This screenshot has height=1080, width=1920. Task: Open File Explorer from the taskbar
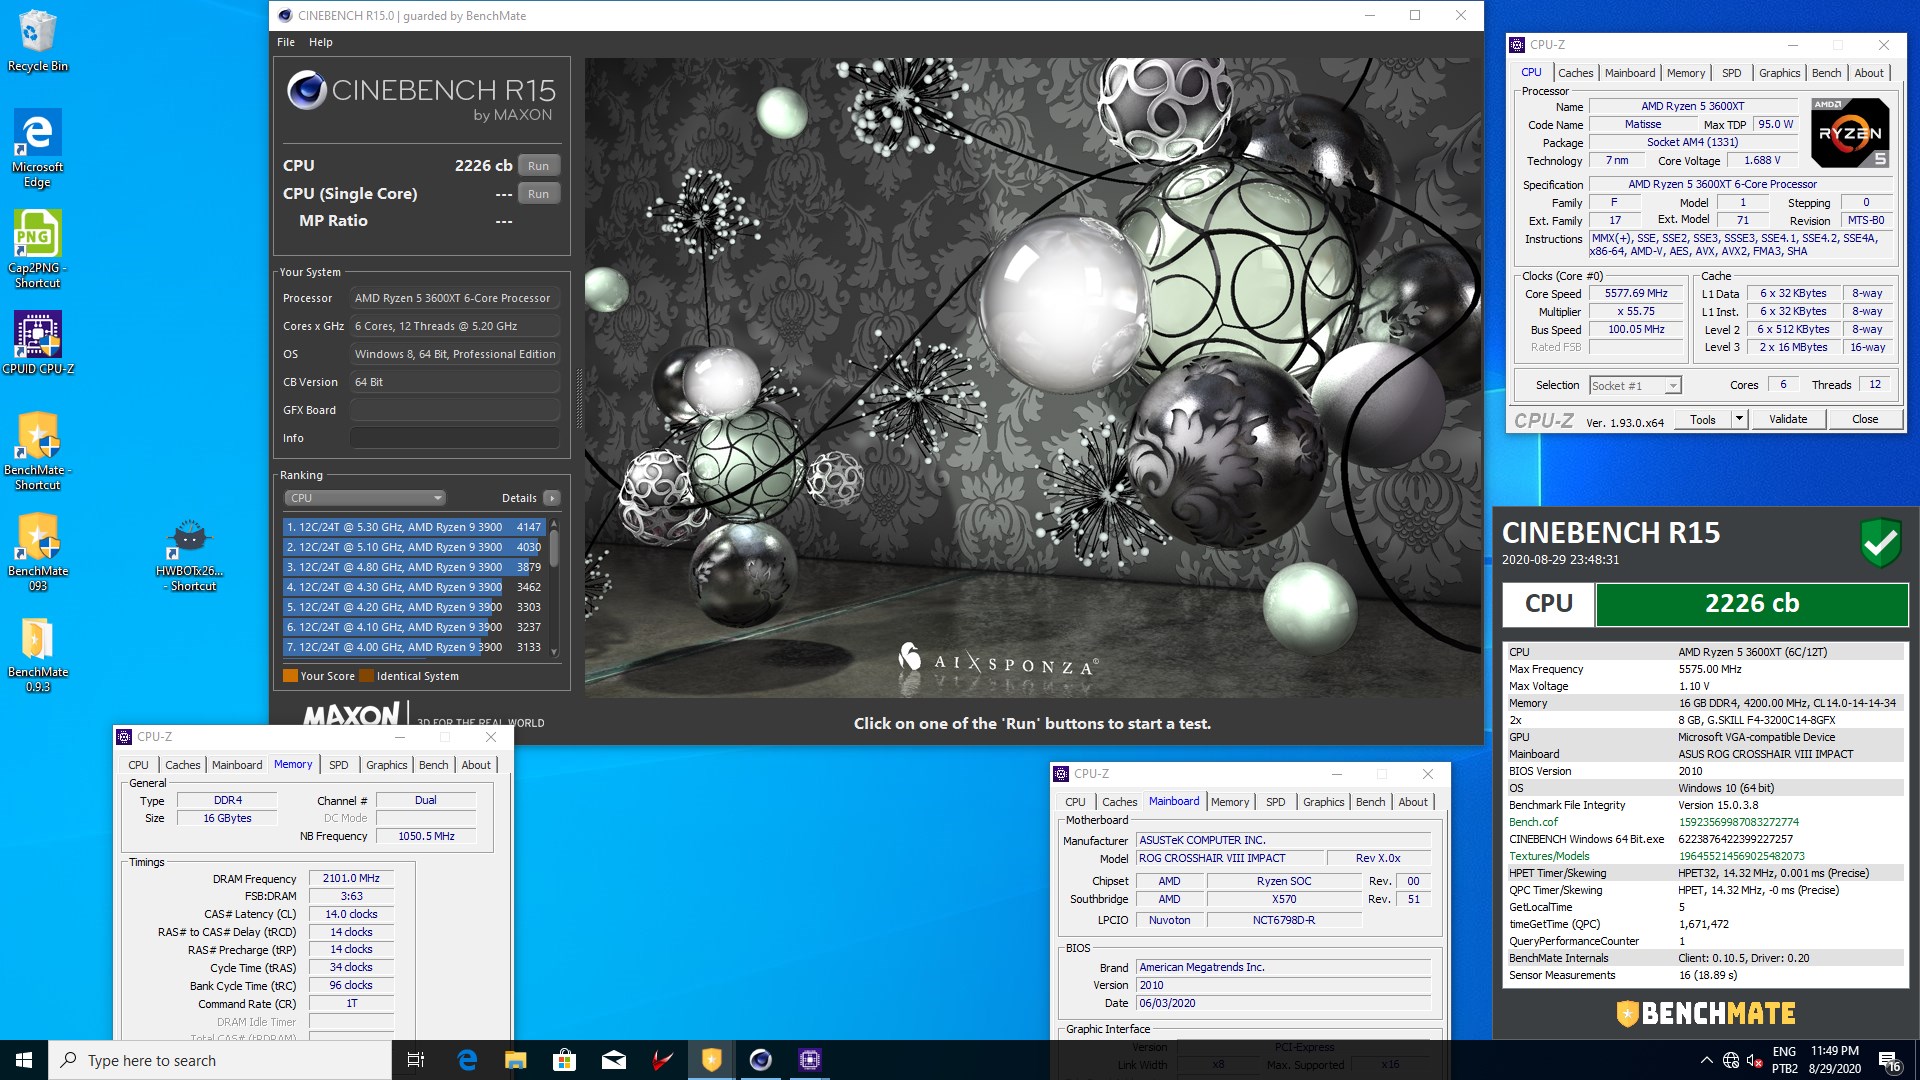coord(515,1060)
